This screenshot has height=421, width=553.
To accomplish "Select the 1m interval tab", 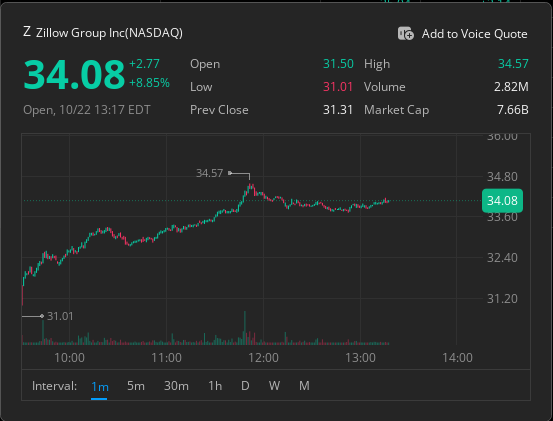I will tap(99, 386).
